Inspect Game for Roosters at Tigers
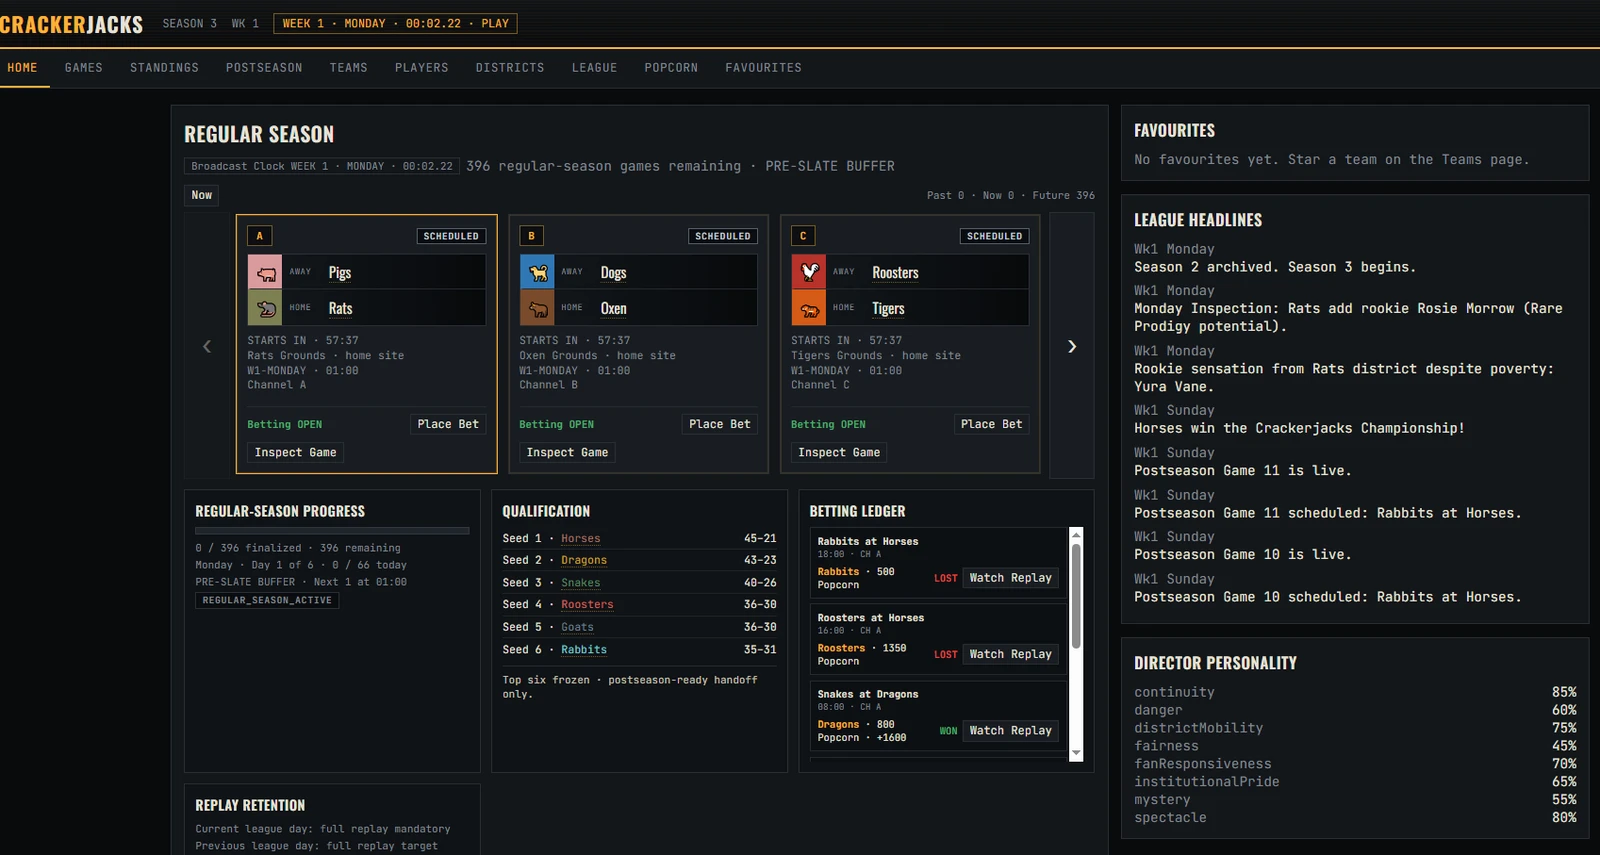 (x=840, y=453)
